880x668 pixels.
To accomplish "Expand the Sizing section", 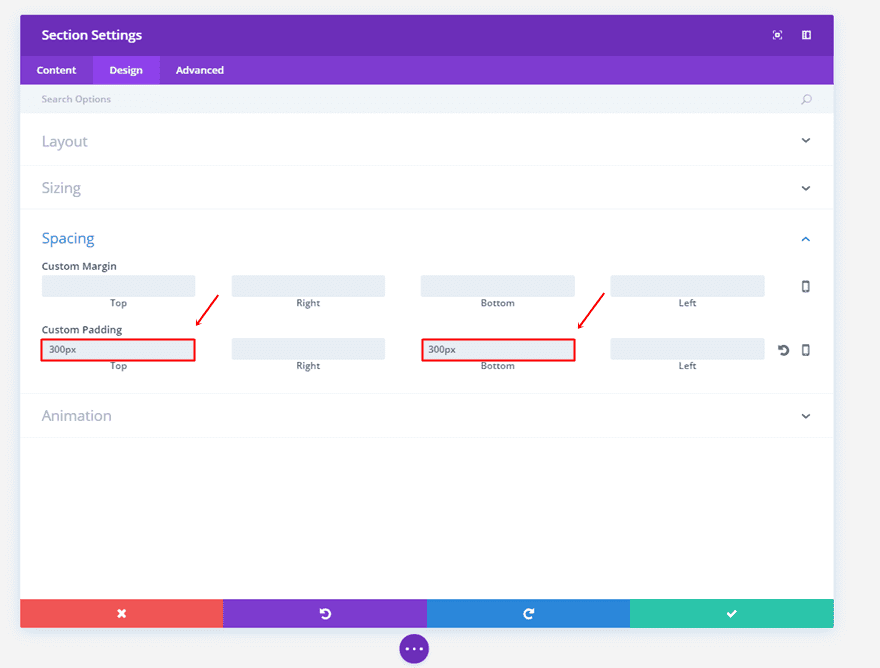I will [806, 187].
